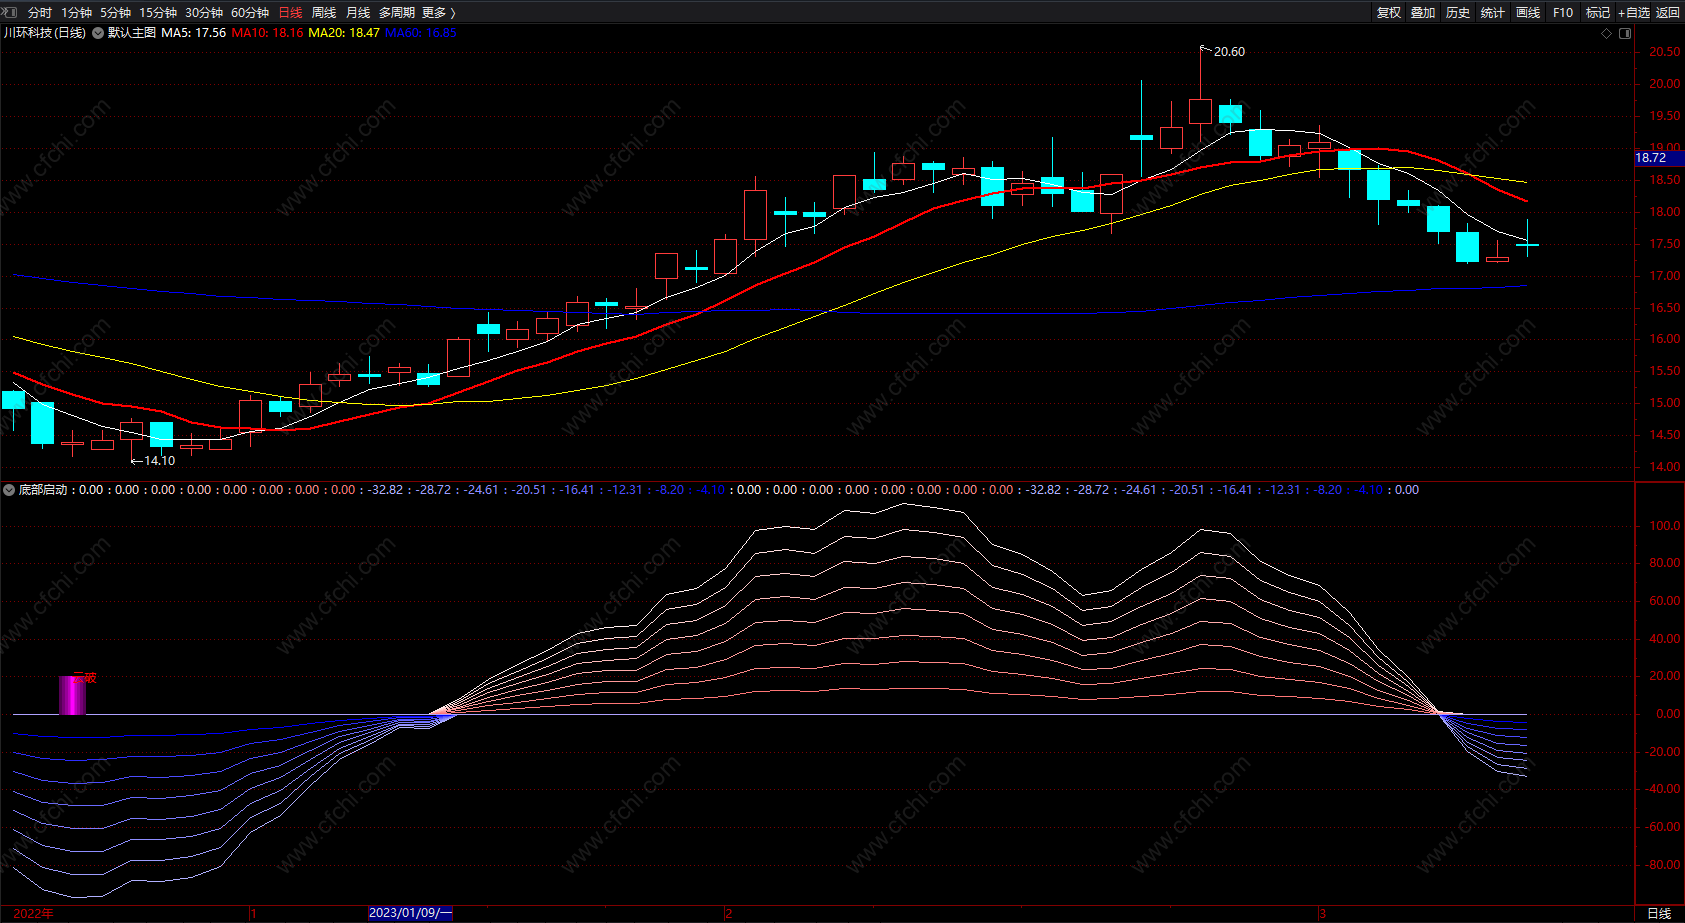
Task: Open the 统计 statistics button
Action: (1493, 12)
